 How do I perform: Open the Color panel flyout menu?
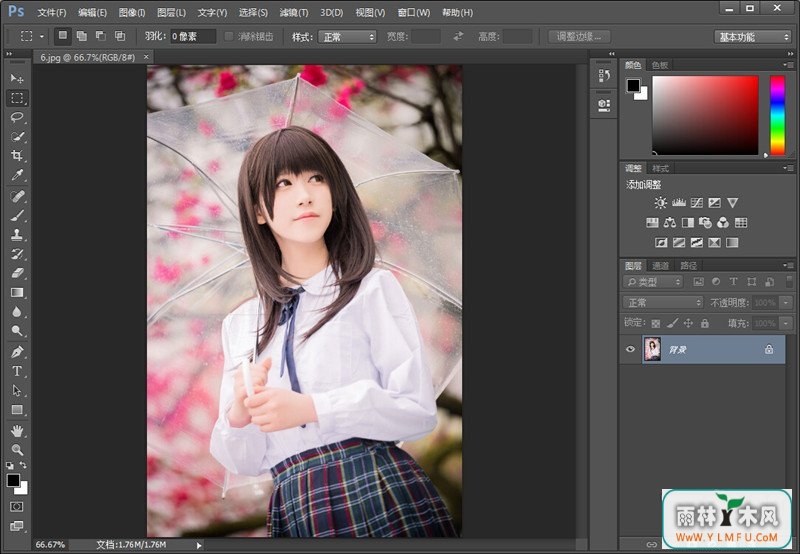coord(789,65)
